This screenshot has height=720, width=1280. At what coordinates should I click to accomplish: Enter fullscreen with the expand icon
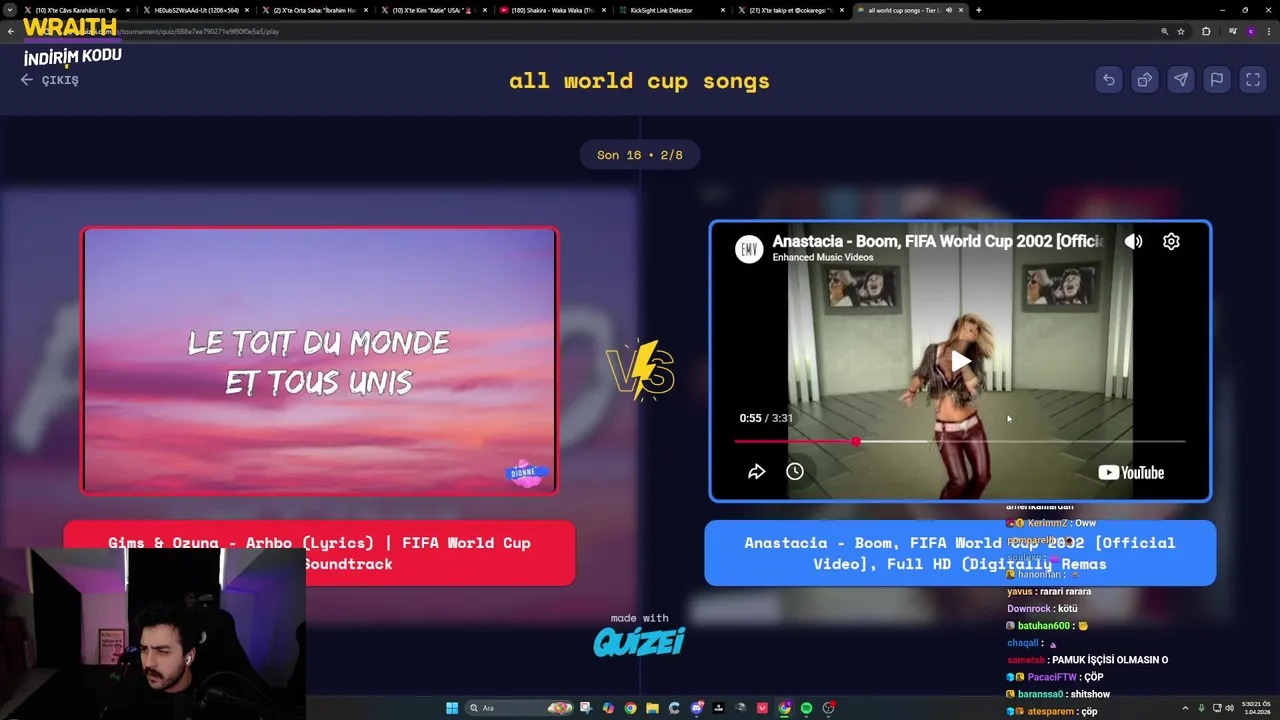(1253, 80)
